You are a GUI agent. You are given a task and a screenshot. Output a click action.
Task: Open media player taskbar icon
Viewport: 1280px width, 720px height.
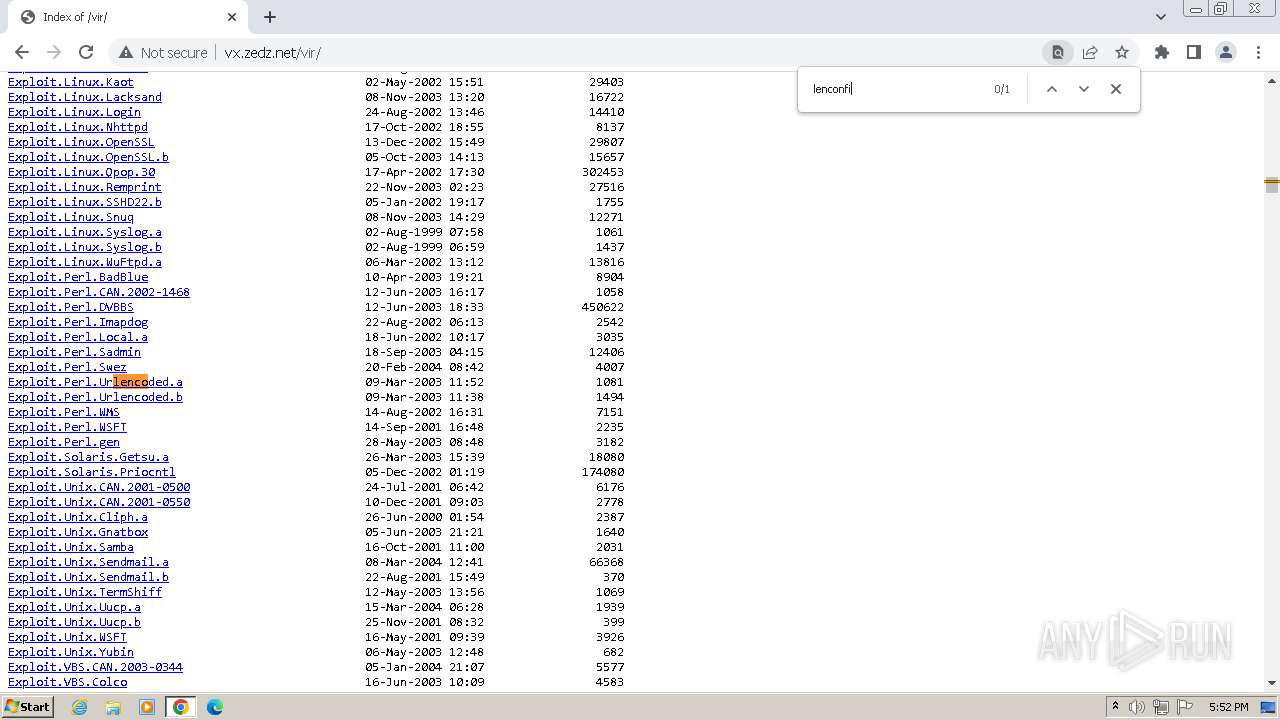147,707
